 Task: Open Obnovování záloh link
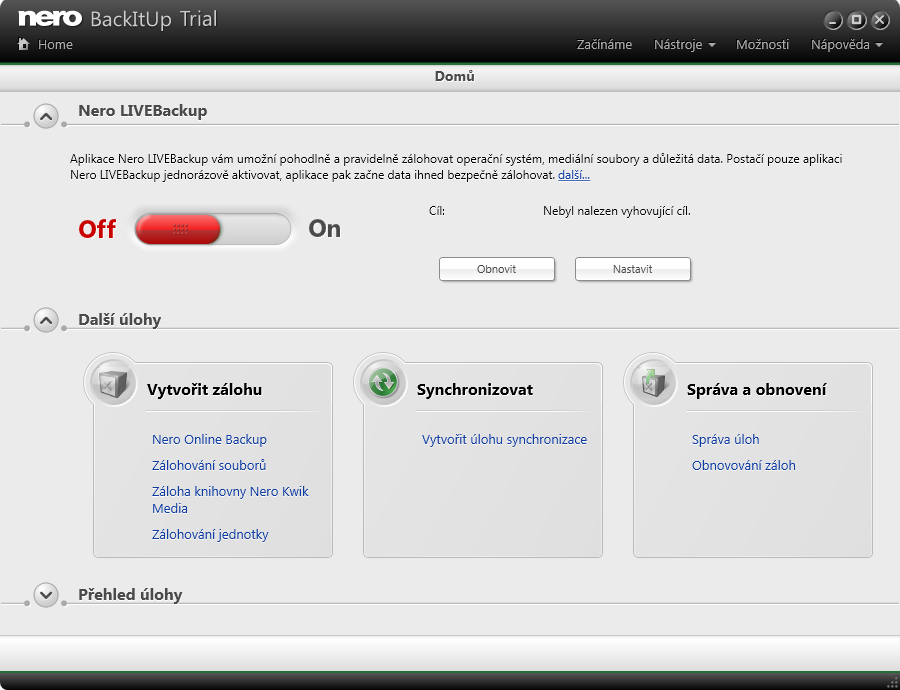pos(743,465)
